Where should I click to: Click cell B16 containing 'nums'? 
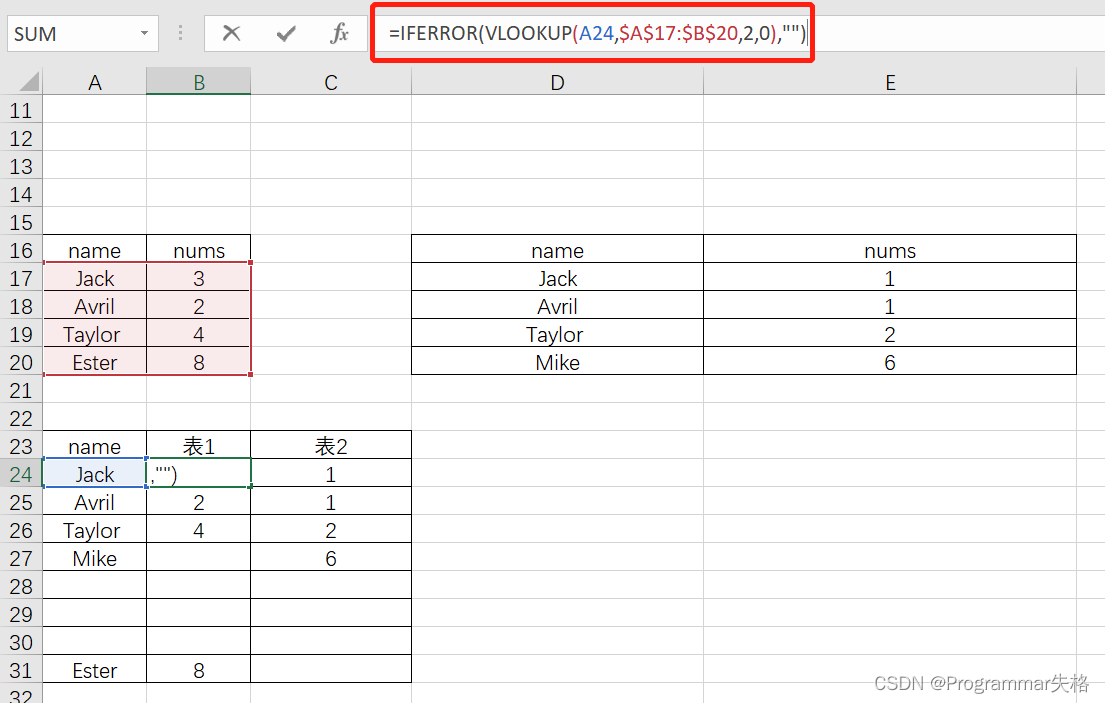[199, 250]
